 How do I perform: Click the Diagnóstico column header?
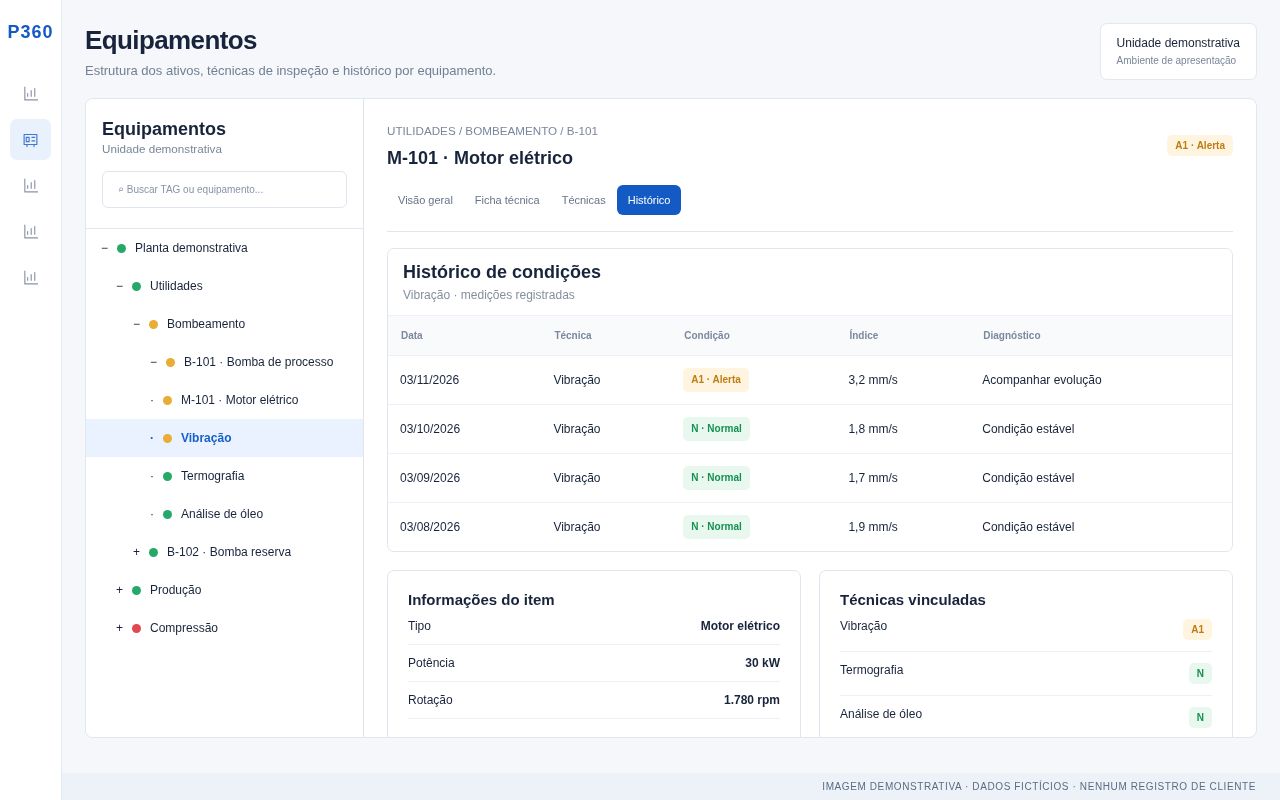click(x=1012, y=336)
